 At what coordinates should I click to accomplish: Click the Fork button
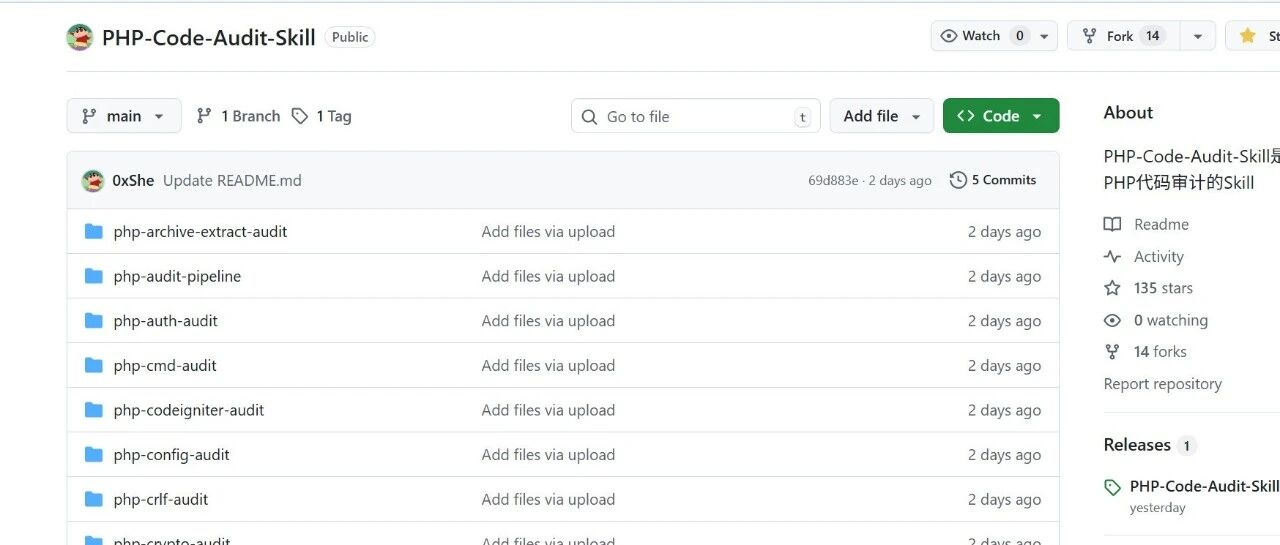[1123, 36]
